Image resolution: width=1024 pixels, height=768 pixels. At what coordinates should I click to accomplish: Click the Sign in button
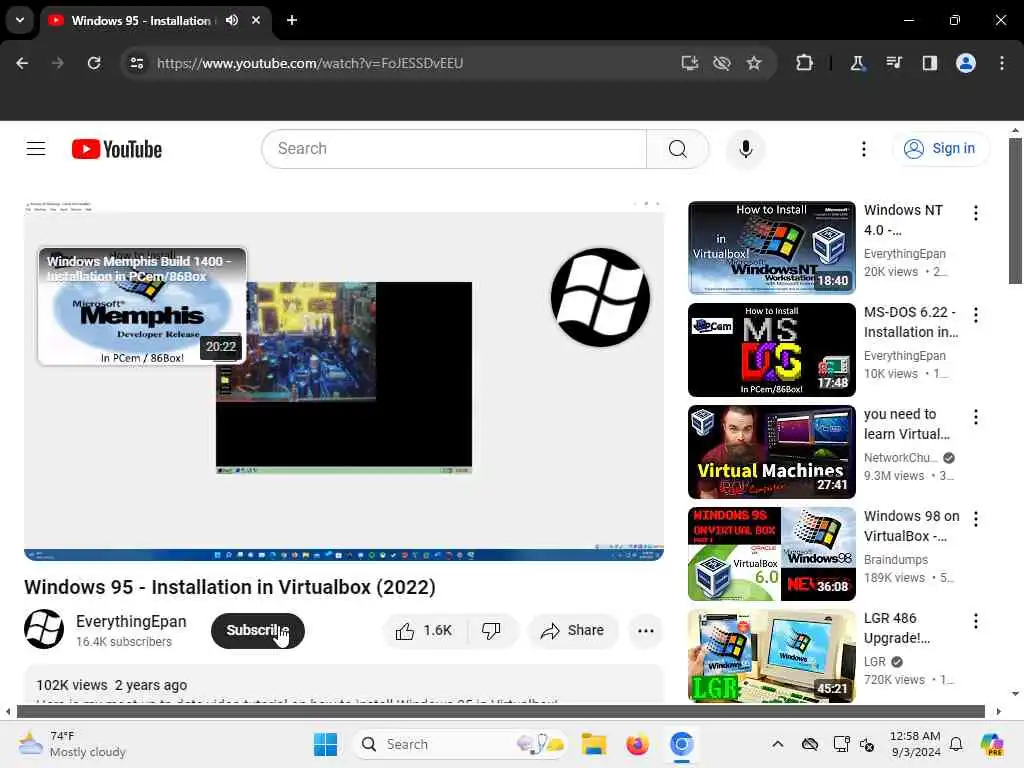940,149
